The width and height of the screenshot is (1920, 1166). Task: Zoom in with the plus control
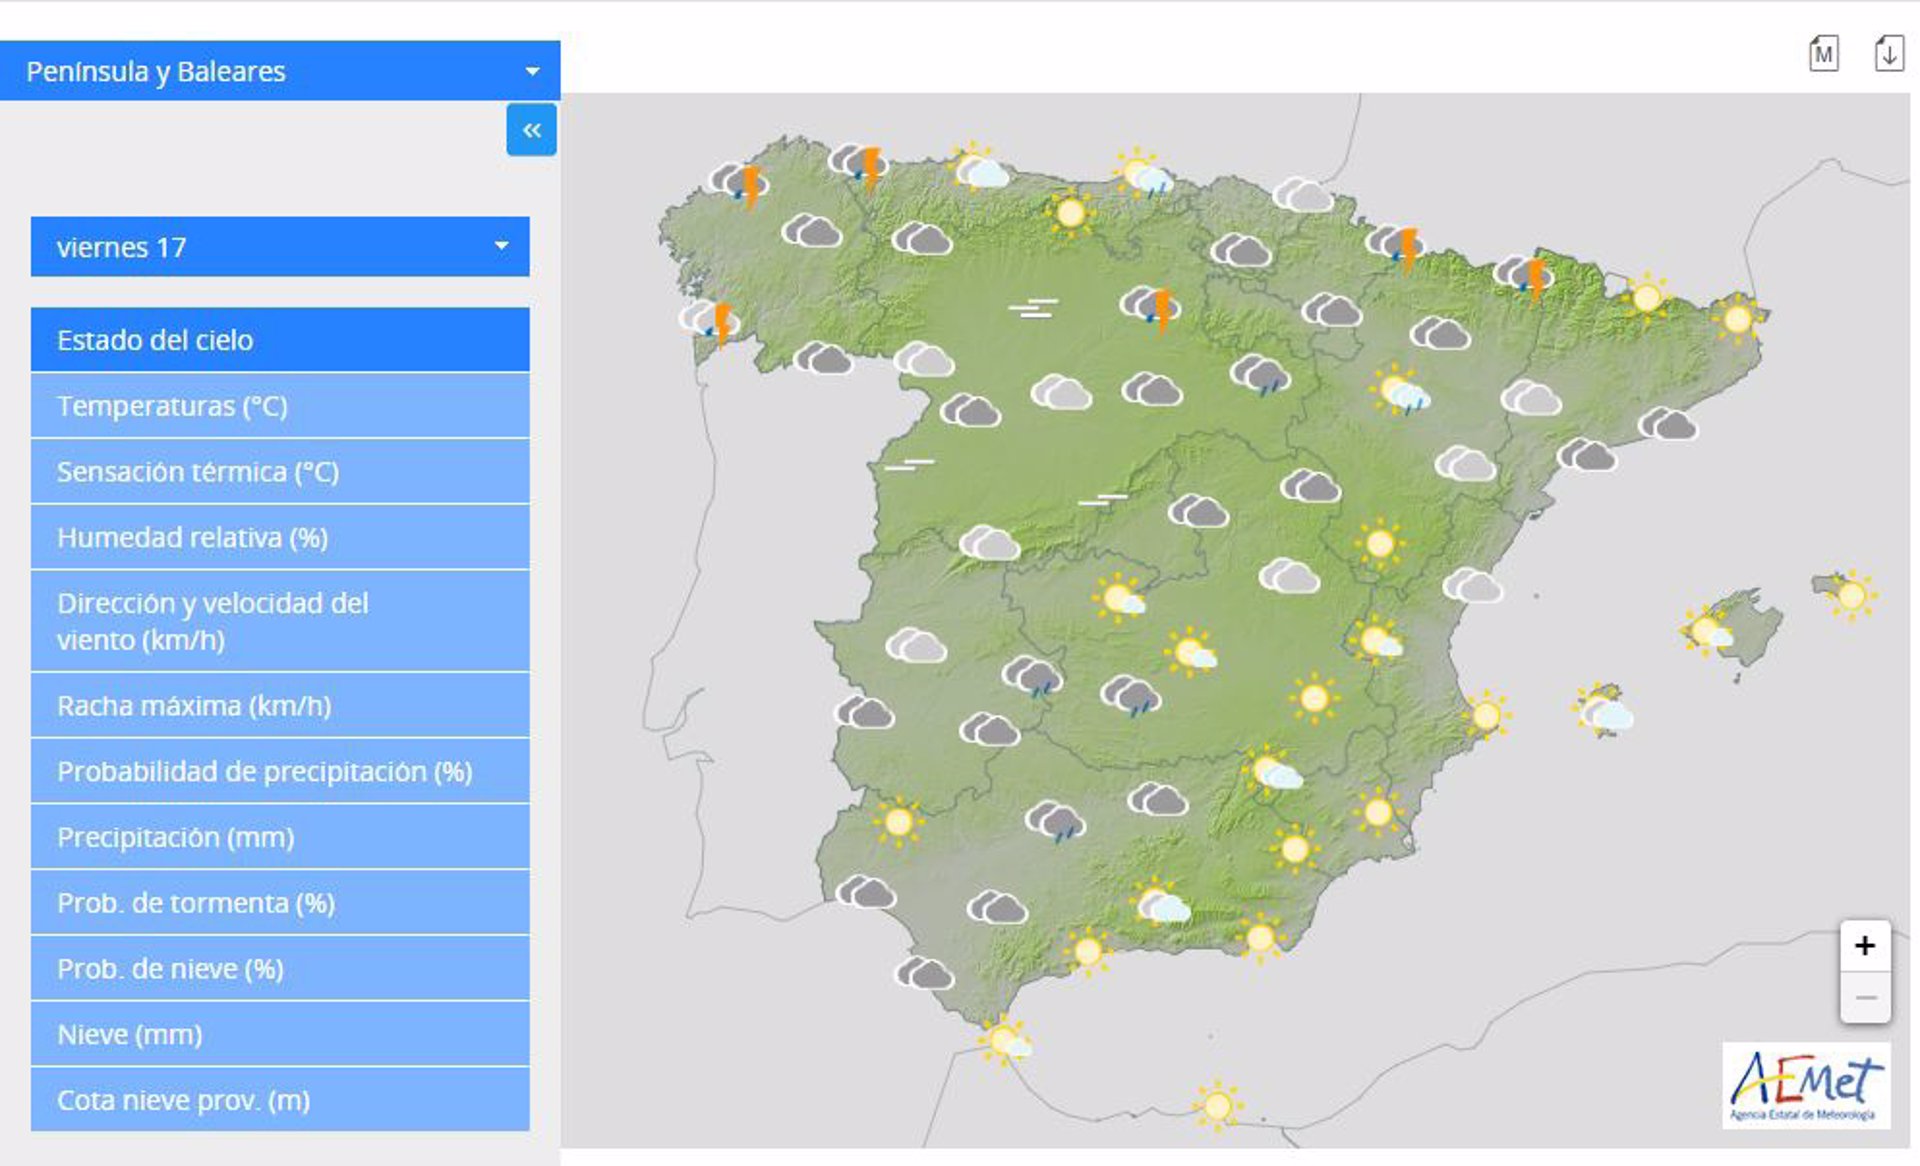coord(1864,945)
